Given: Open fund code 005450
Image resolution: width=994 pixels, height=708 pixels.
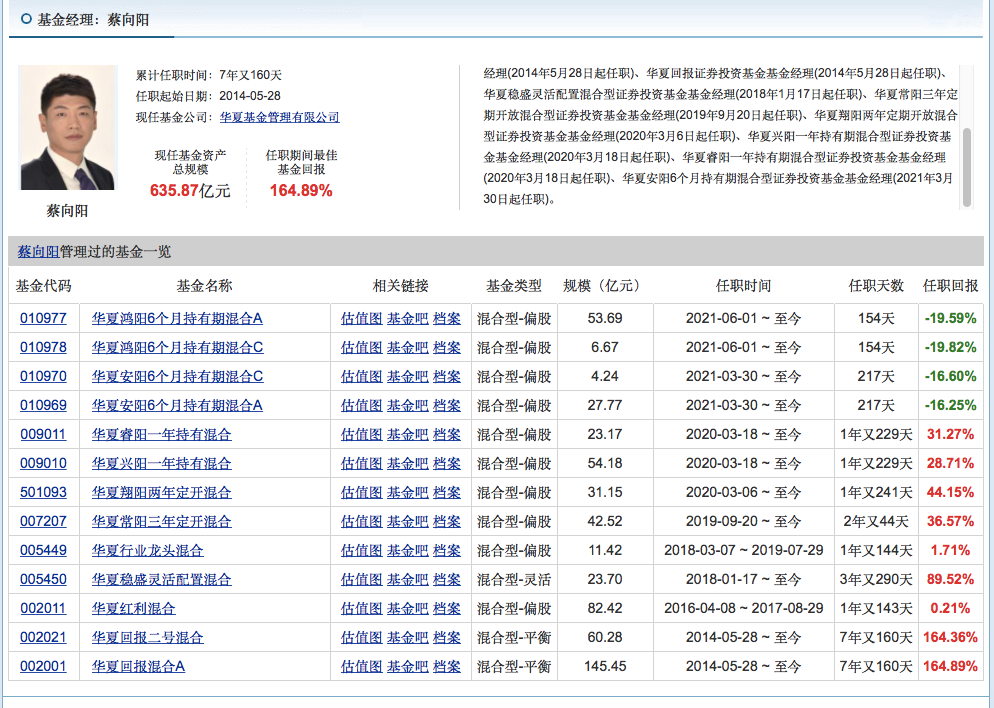Looking at the screenshot, I should [x=43, y=579].
